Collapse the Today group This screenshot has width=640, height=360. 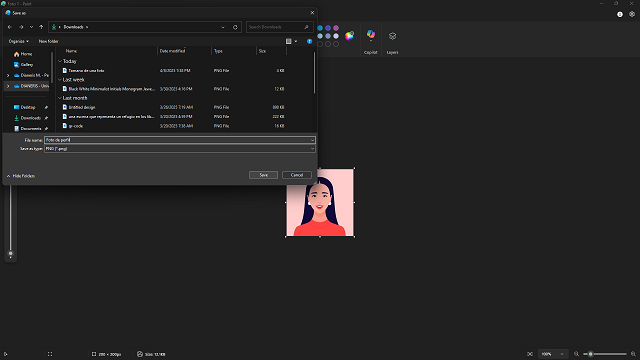click(x=60, y=61)
